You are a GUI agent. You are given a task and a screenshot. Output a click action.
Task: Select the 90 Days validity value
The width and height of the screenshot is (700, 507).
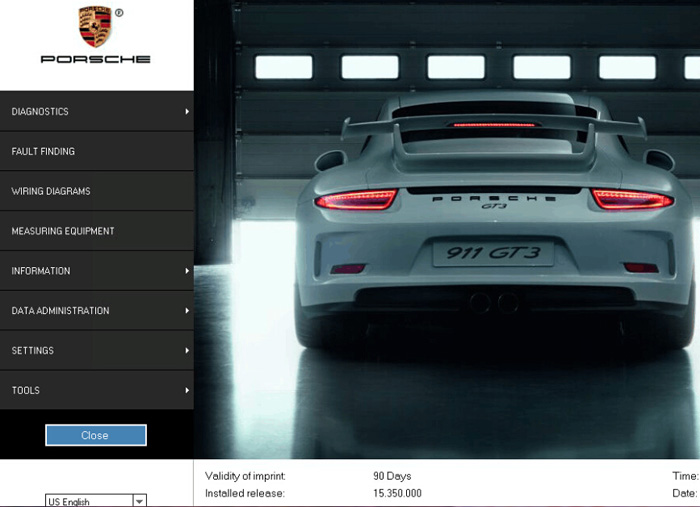click(392, 476)
